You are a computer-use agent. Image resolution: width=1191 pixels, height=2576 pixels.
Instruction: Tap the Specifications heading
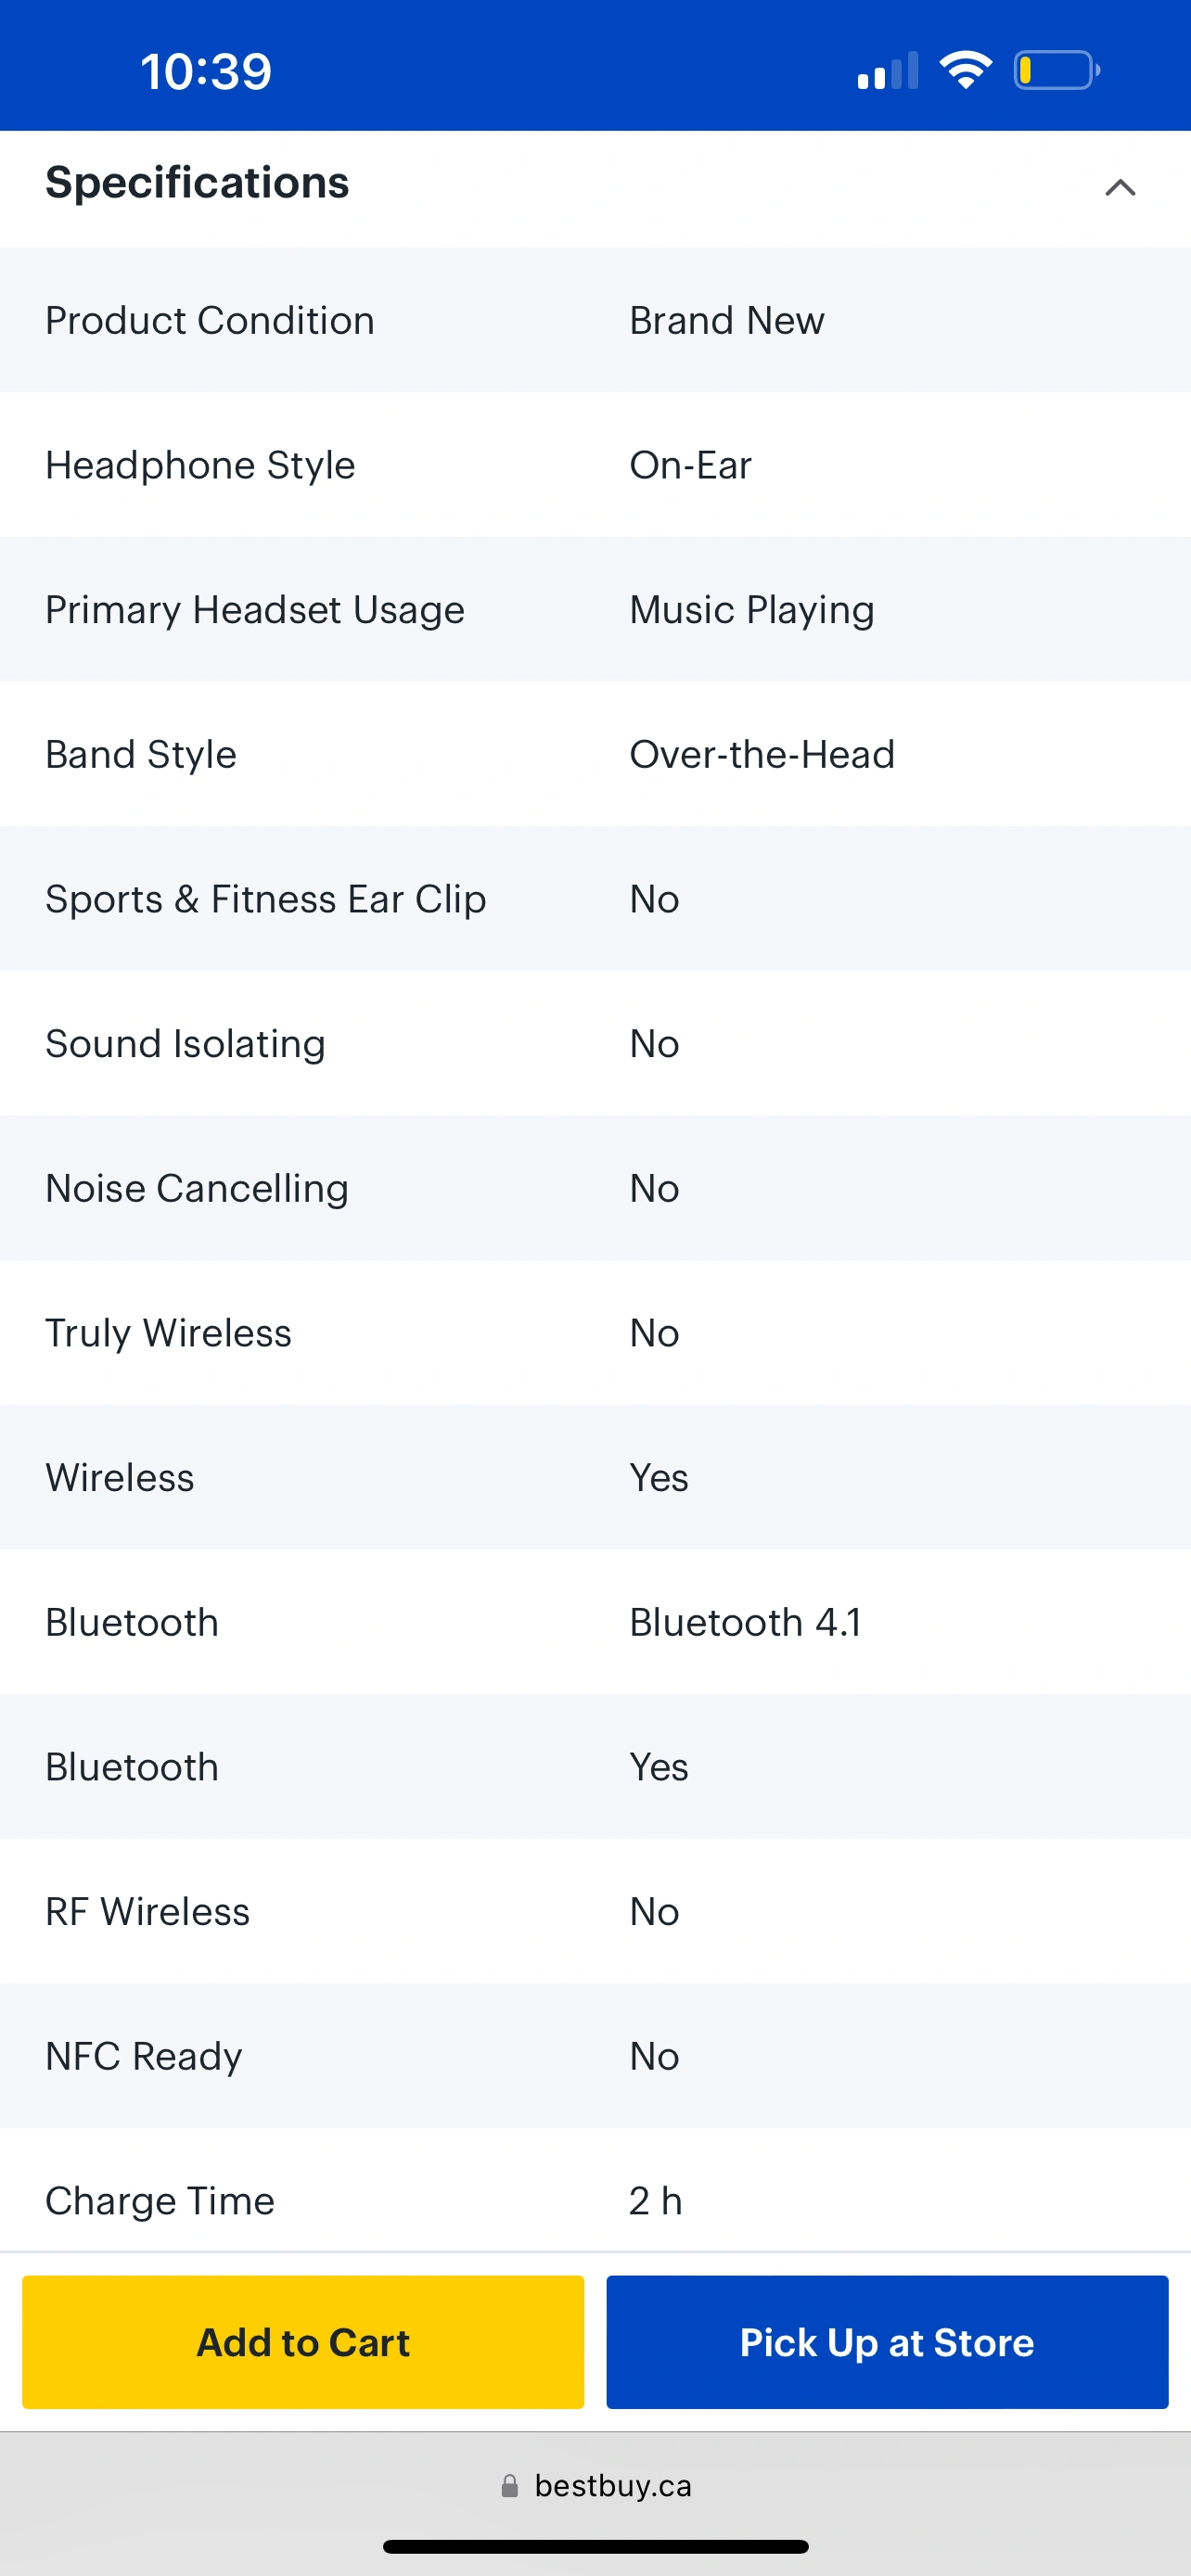point(197,183)
